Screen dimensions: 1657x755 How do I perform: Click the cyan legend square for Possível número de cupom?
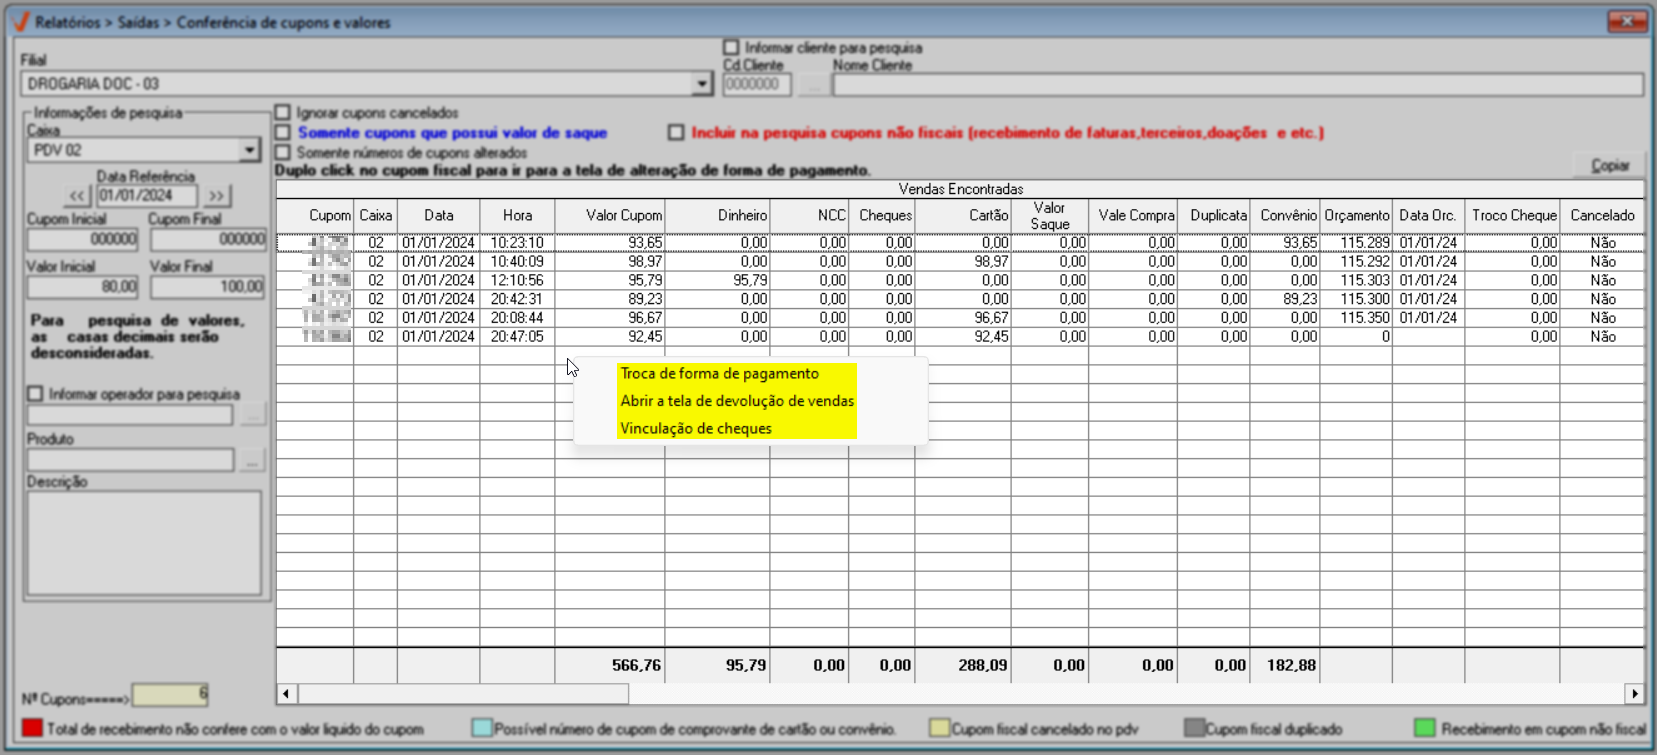point(481,728)
